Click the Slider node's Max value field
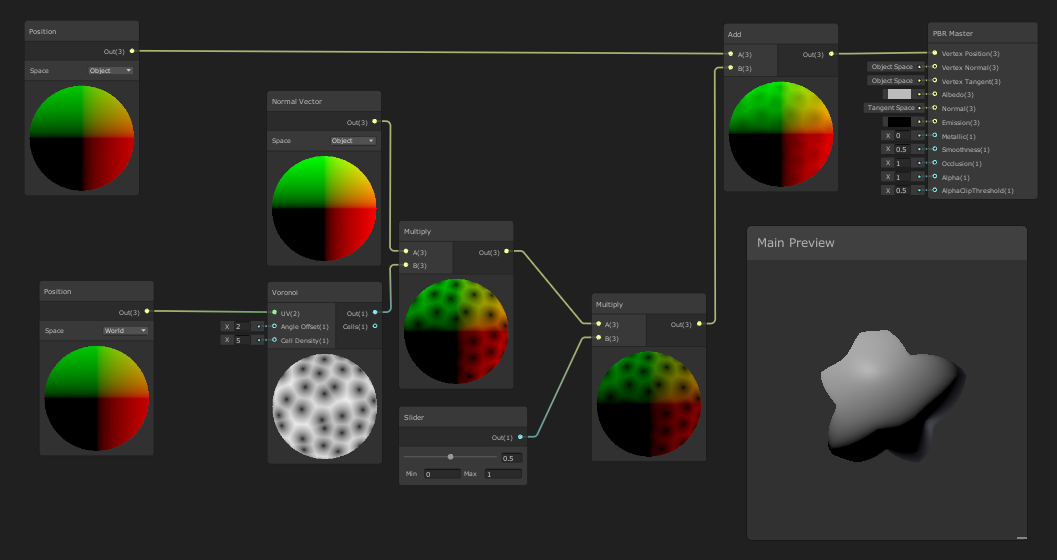Screen dimensions: 1057x560 502,474
